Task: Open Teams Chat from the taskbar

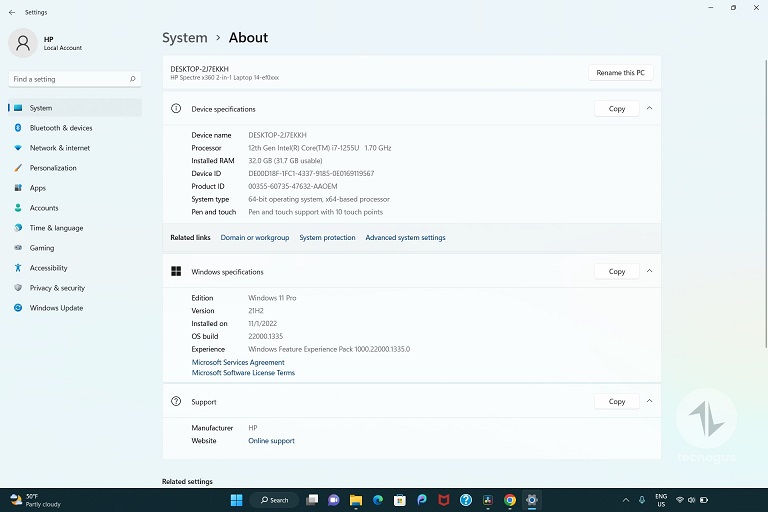Action: pyautogui.click(x=334, y=500)
